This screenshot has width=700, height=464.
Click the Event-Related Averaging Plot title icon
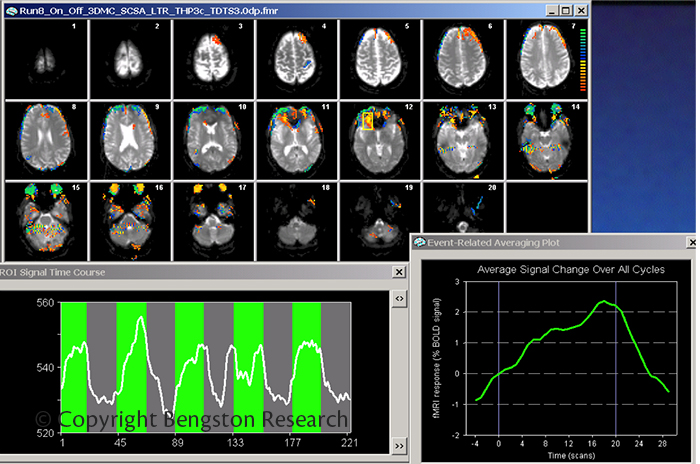[x=418, y=241]
